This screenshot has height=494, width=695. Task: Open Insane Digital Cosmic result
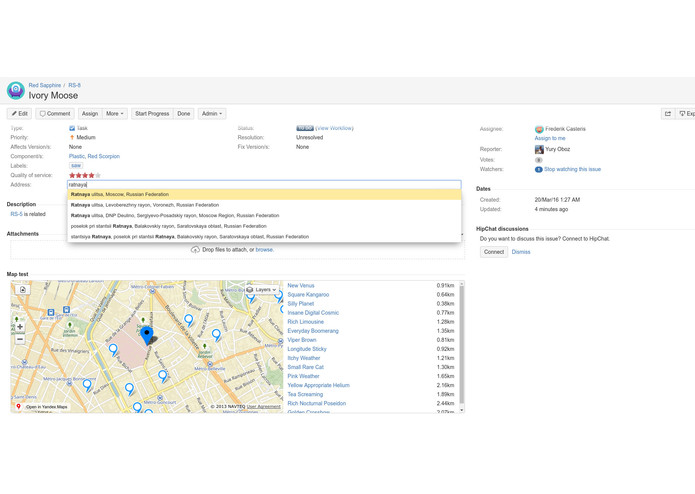(313, 313)
